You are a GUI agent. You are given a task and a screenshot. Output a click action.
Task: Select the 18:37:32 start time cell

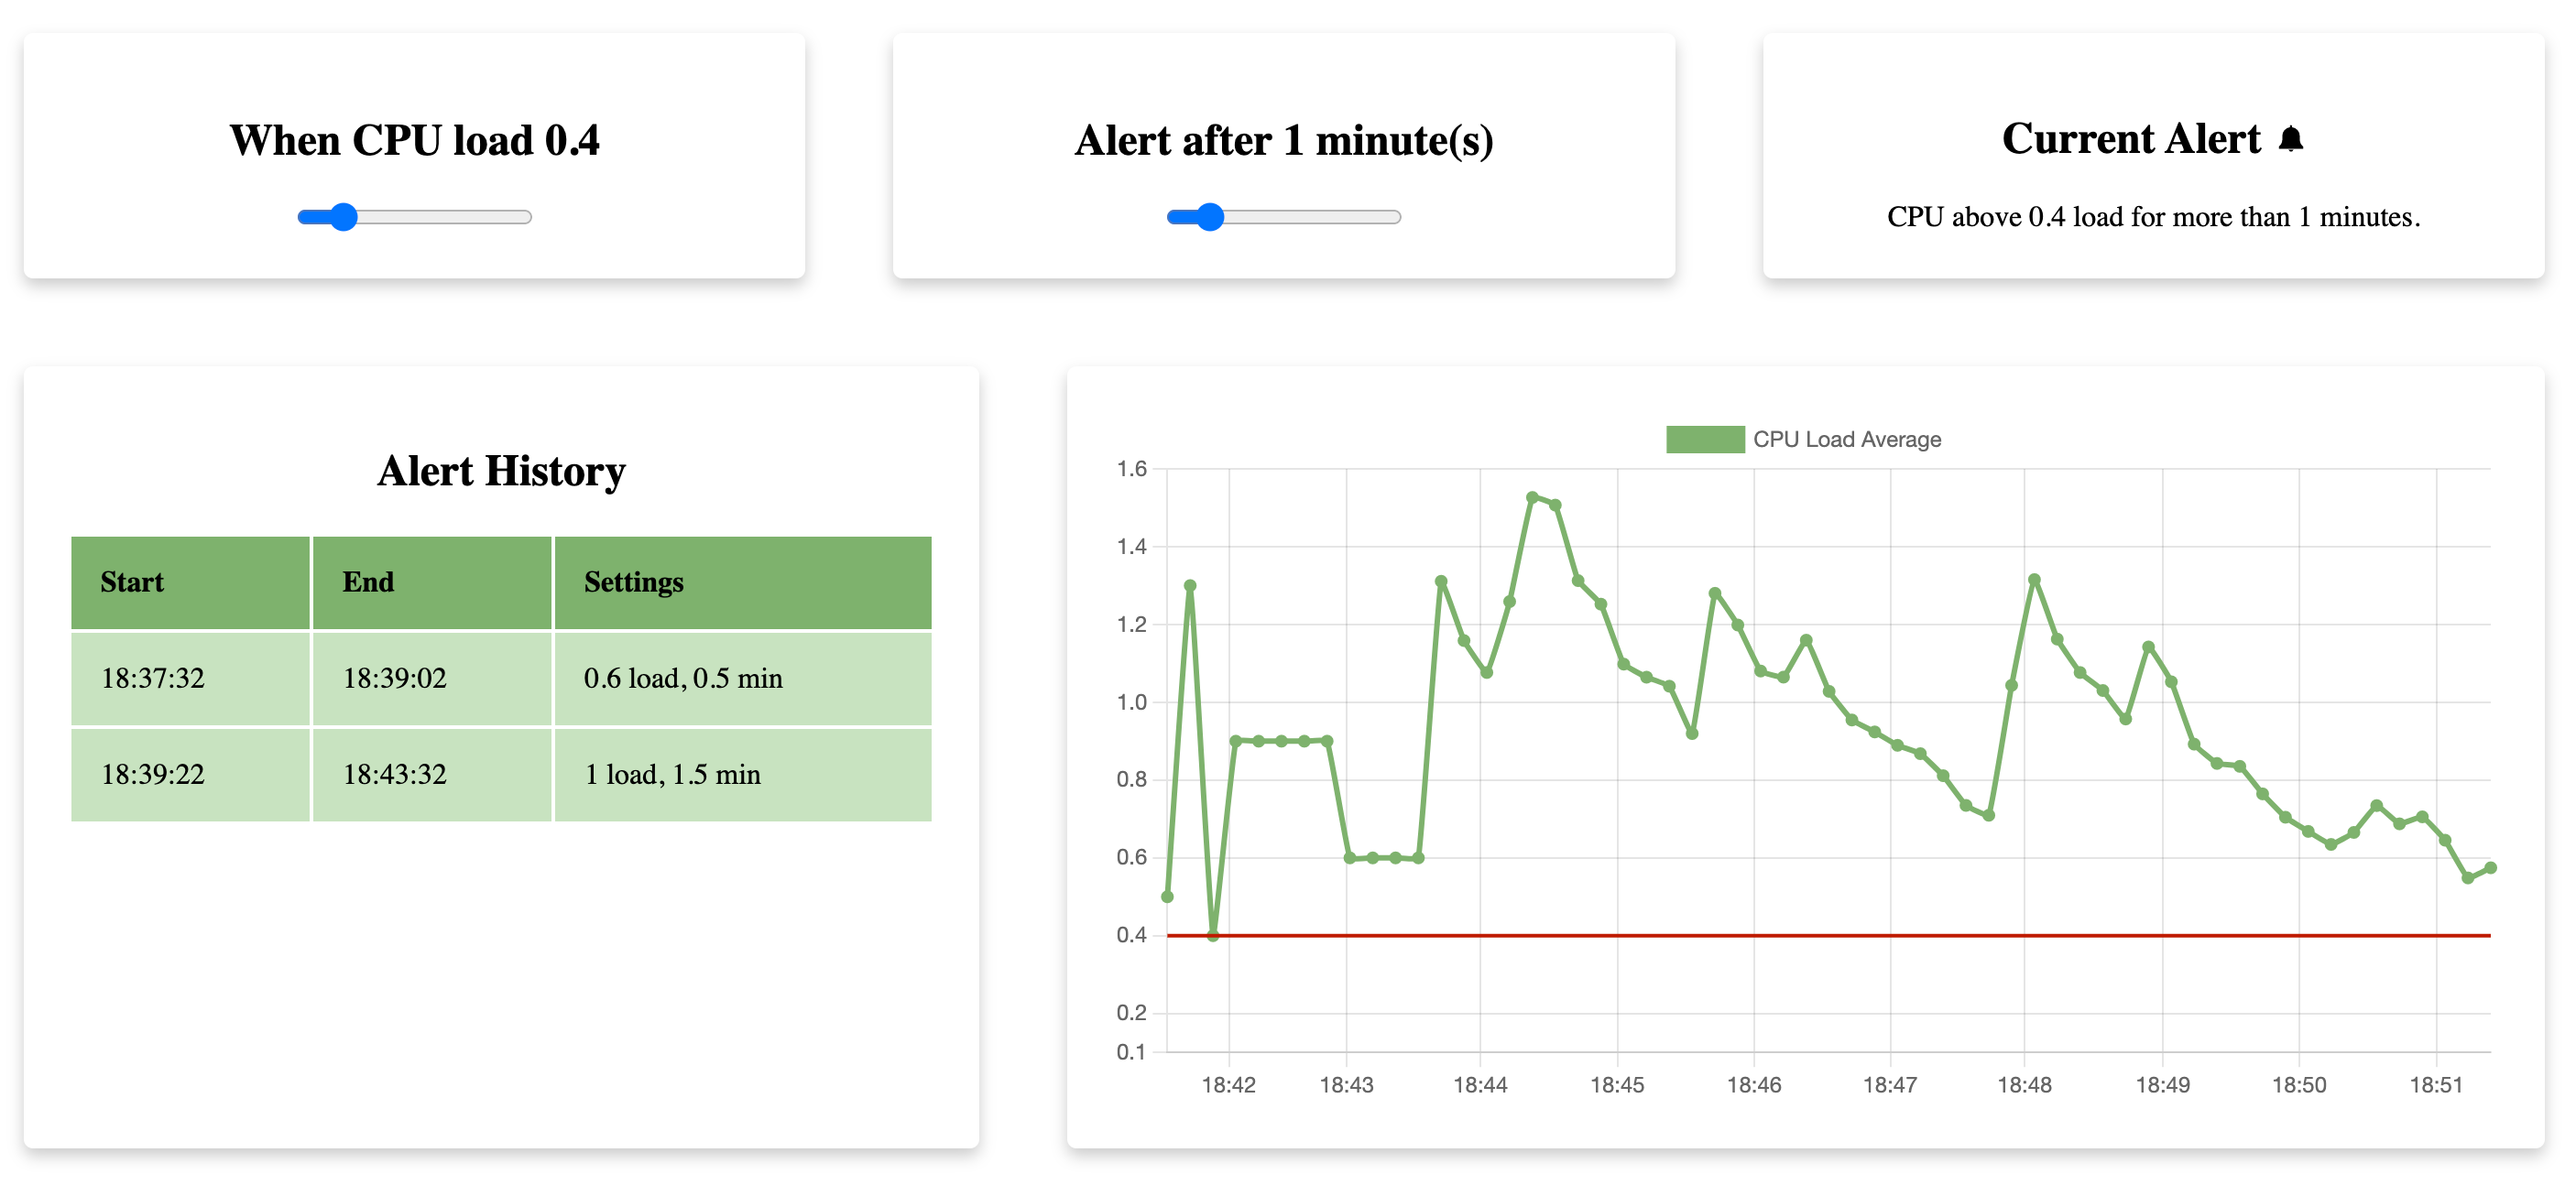[x=190, y=678]
